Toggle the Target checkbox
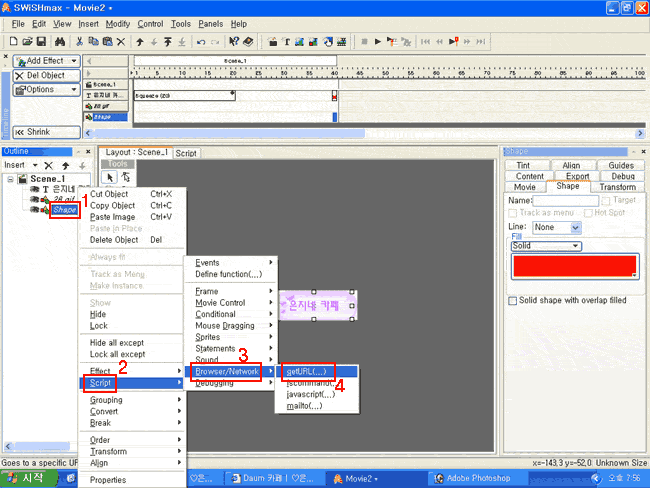Image resolution: width=650 pixels, height=488 pixels. 606,201
